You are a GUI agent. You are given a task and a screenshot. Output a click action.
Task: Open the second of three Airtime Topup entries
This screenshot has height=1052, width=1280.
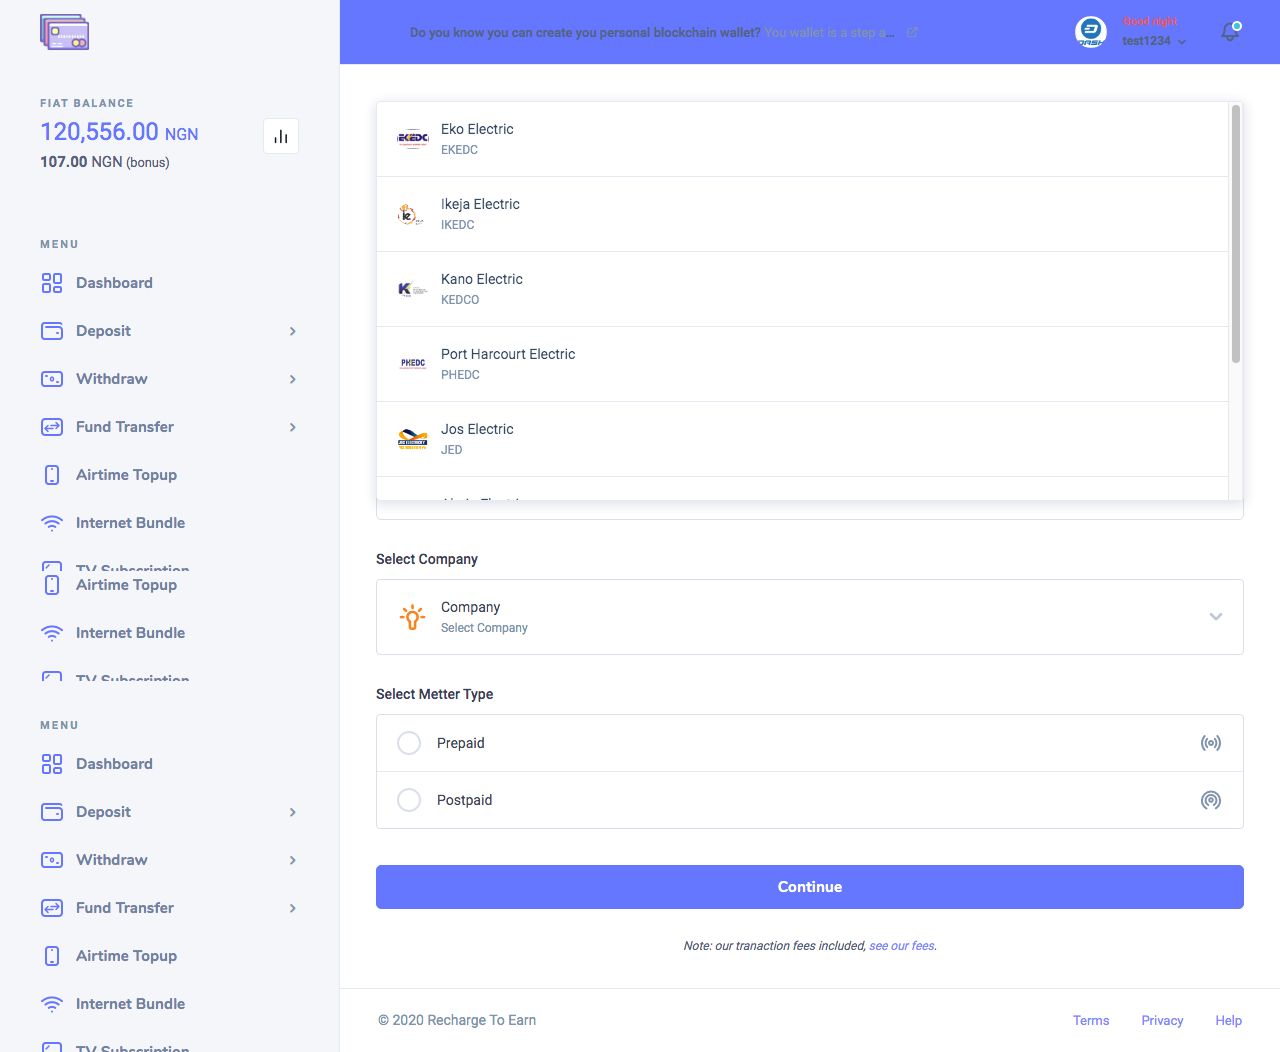click(x=126, y=585)
